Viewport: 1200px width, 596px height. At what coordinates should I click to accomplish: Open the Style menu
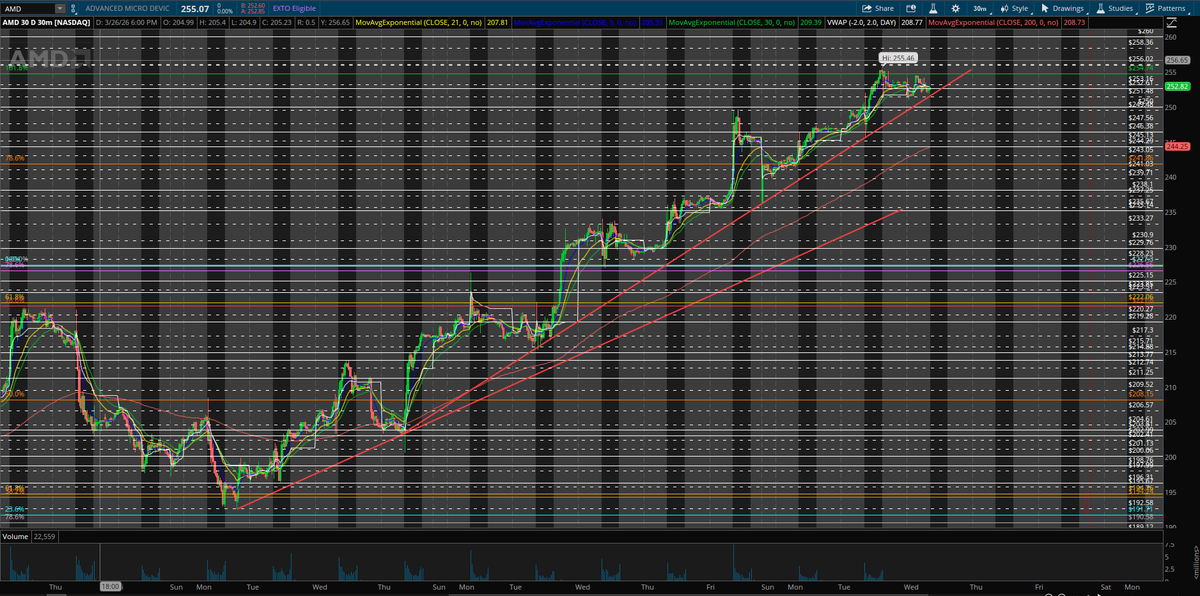(x=1014, y=8)
